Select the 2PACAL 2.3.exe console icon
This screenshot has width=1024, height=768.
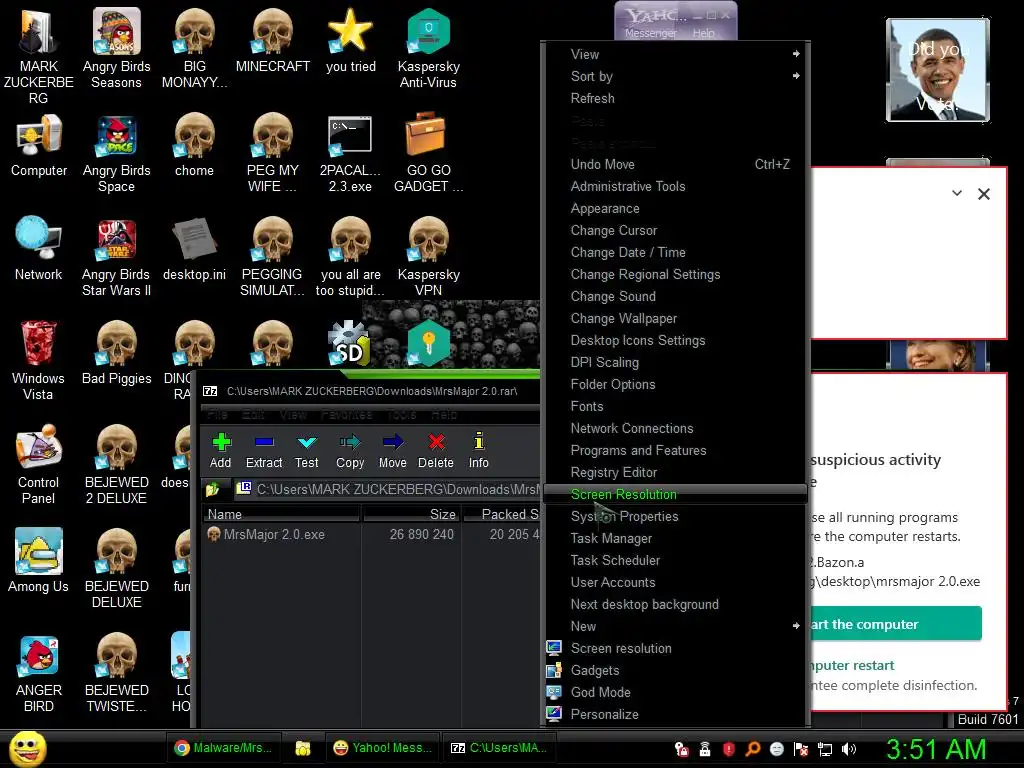pos(350,153)
